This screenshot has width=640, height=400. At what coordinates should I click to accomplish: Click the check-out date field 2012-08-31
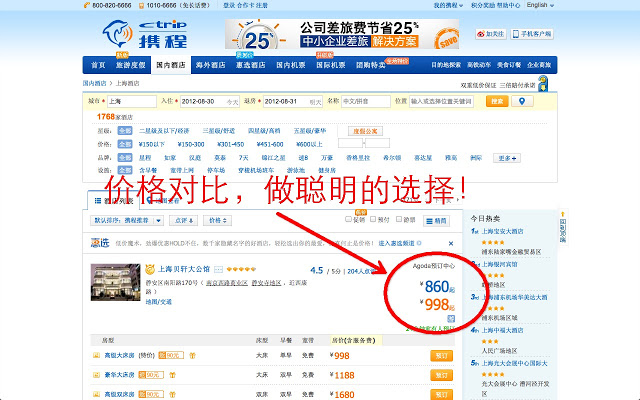point(293,101)
